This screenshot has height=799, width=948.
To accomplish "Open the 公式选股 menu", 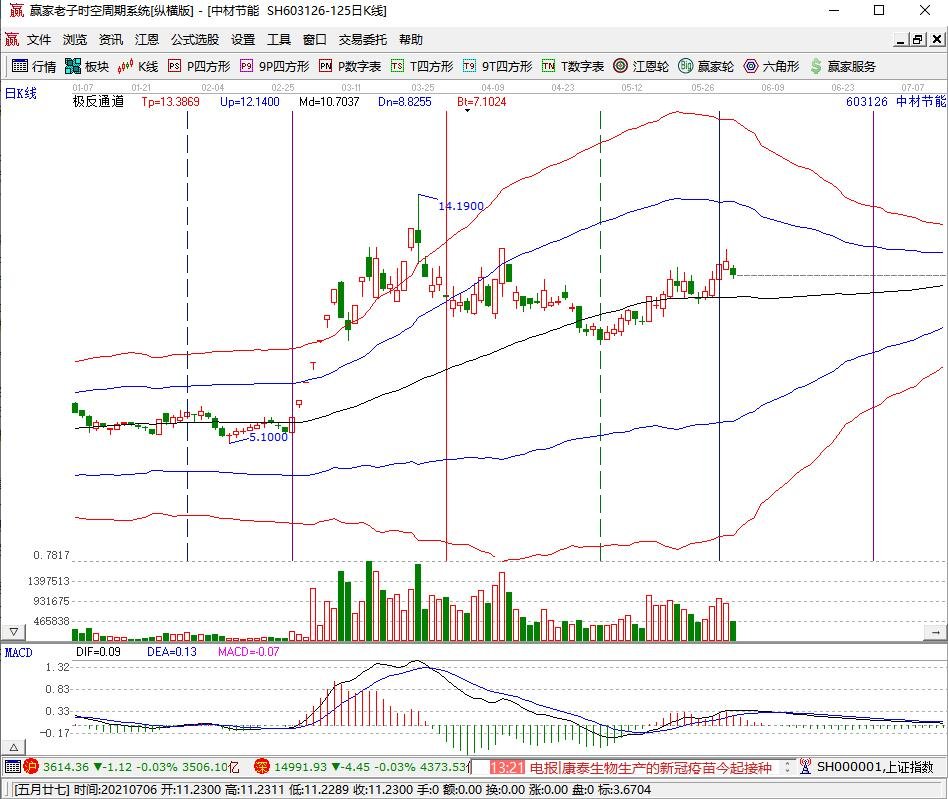I will 194,40.
